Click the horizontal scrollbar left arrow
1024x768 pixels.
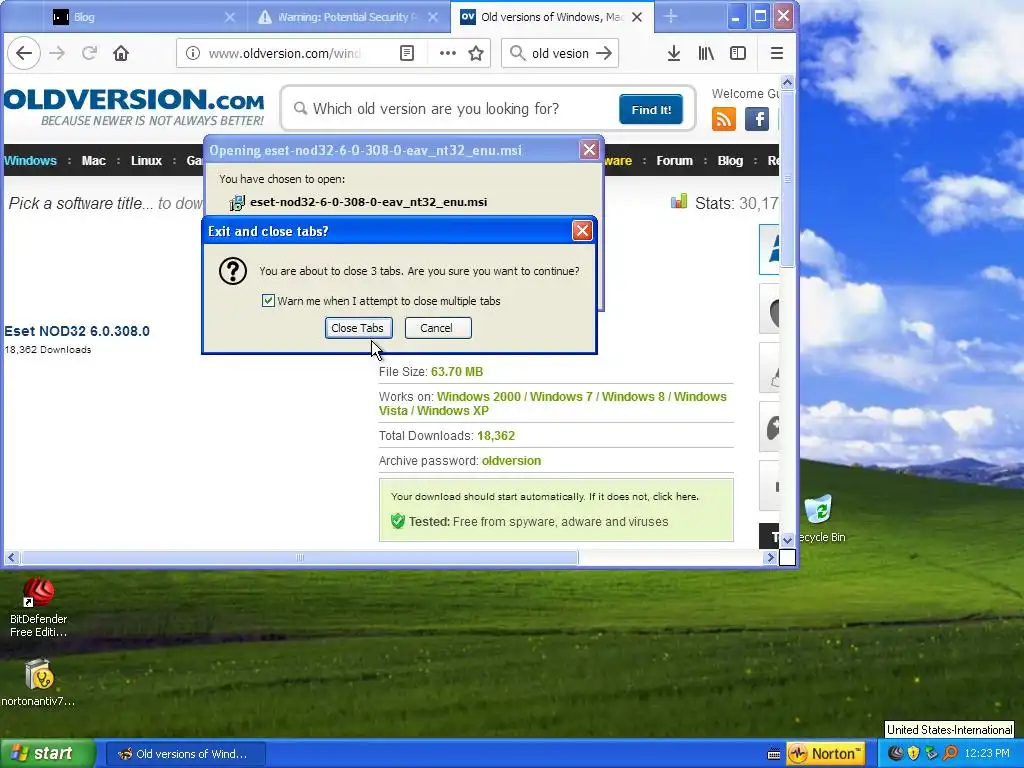tap(11, 558)
